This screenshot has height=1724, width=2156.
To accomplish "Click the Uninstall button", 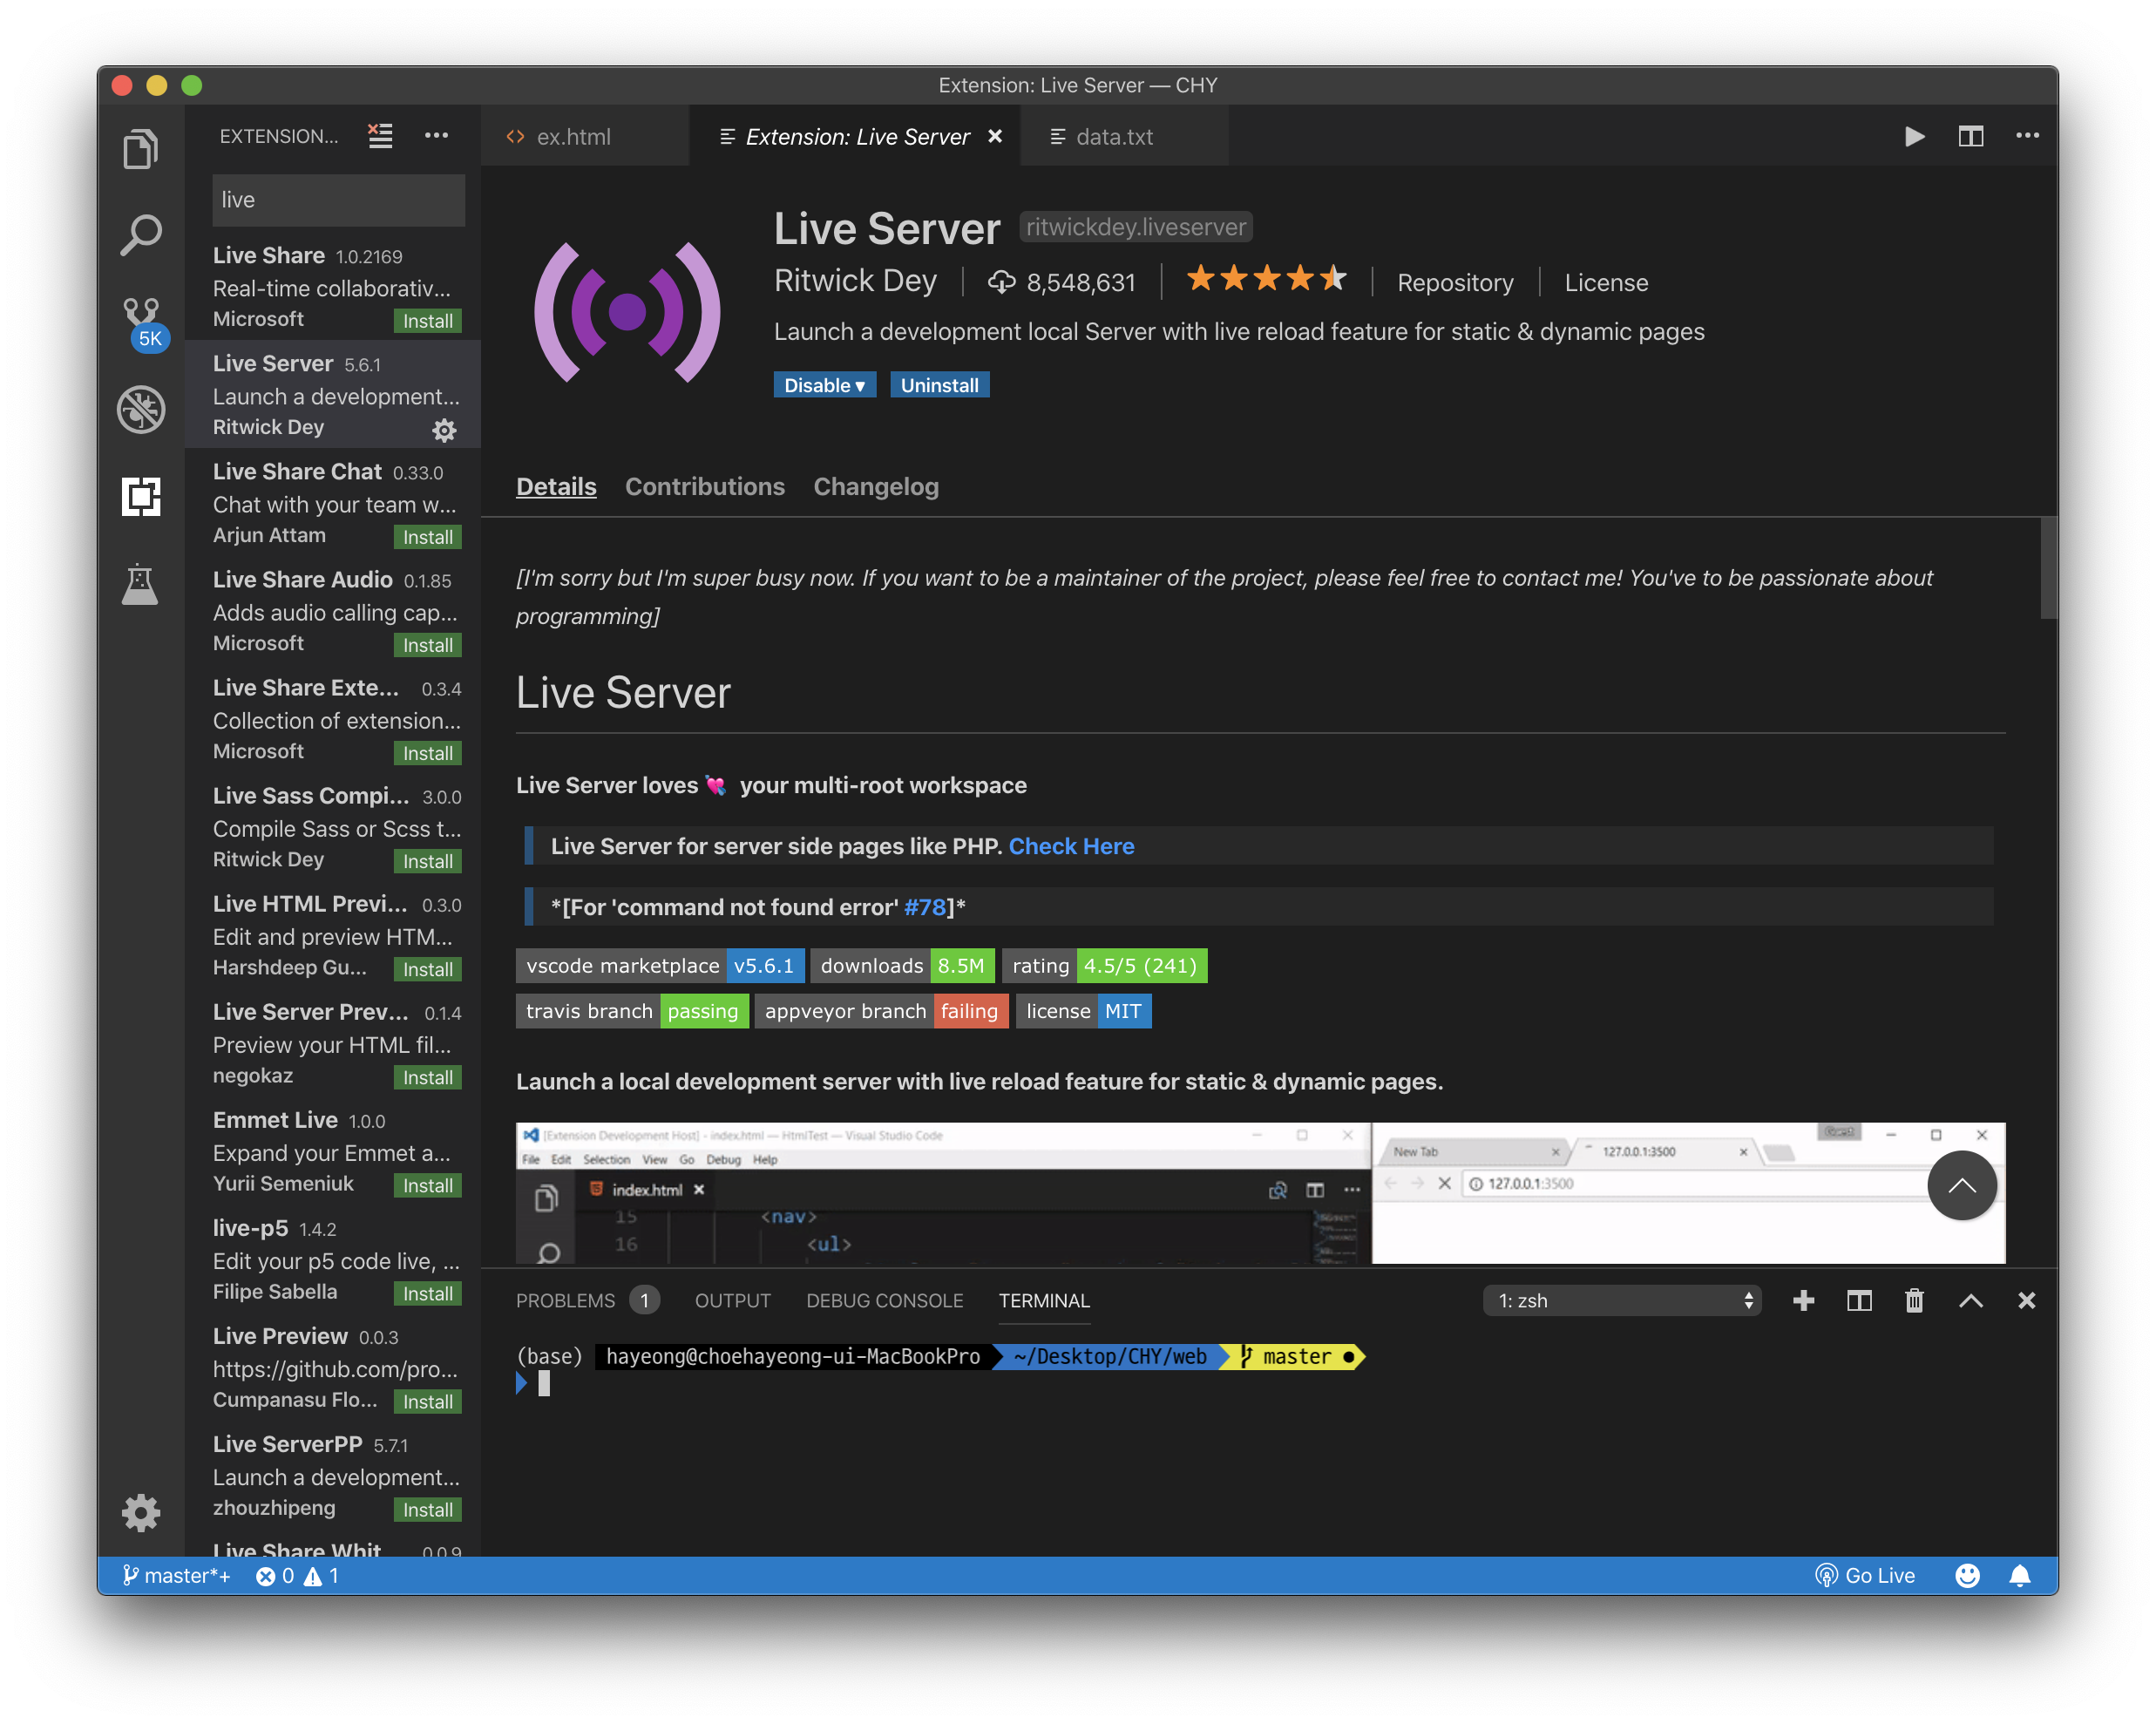I will pyautogui.click(x=939, y=385).
